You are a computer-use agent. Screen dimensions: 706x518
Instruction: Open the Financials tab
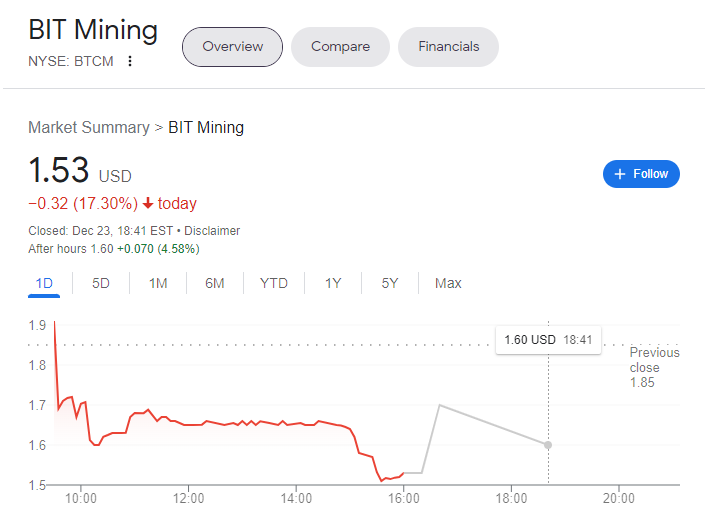[x=448, y=46]
